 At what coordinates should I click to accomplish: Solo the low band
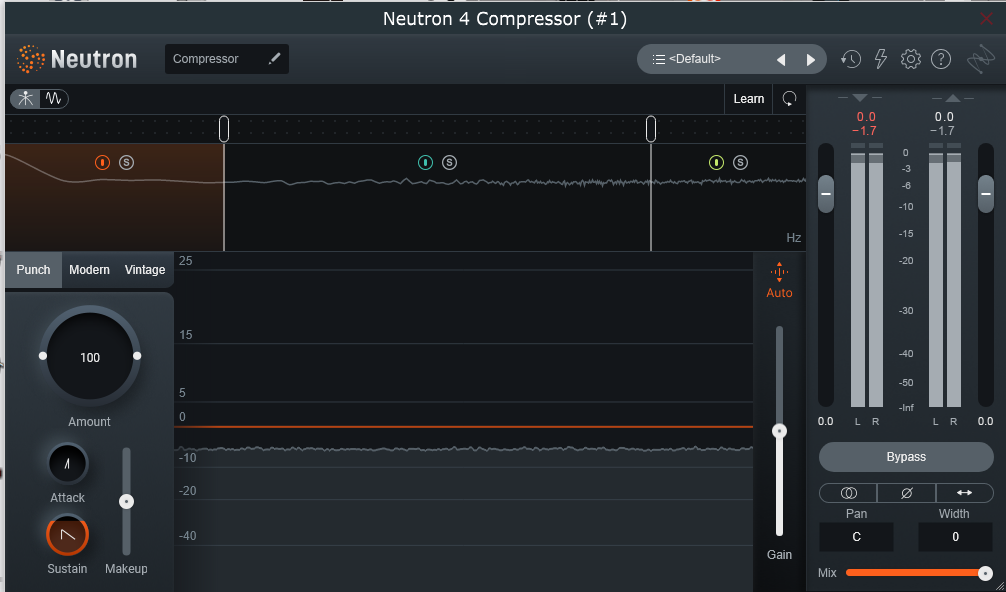(x=126, y=162)
